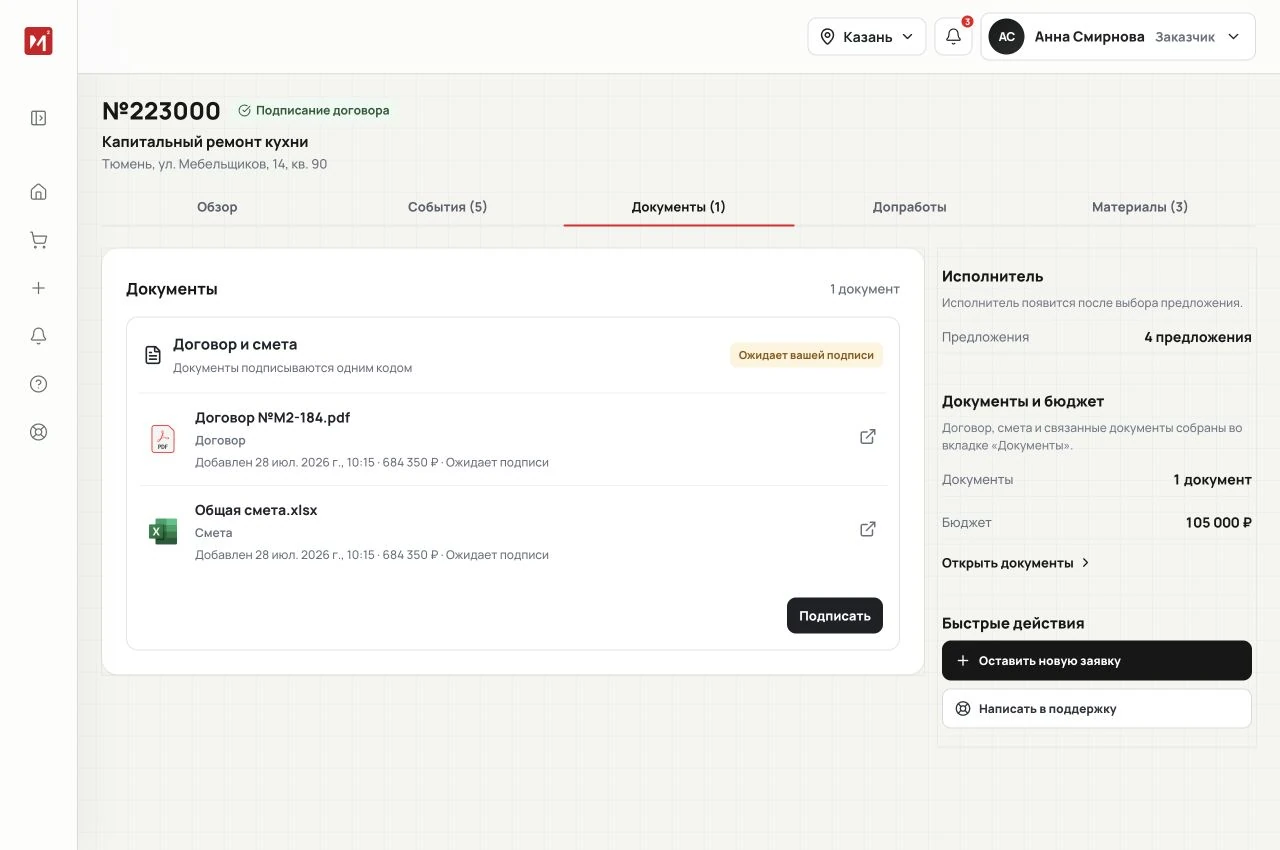This screenshot has height=850, width=1280.
Task: Click the Подписать button
Action: (835, 616)
